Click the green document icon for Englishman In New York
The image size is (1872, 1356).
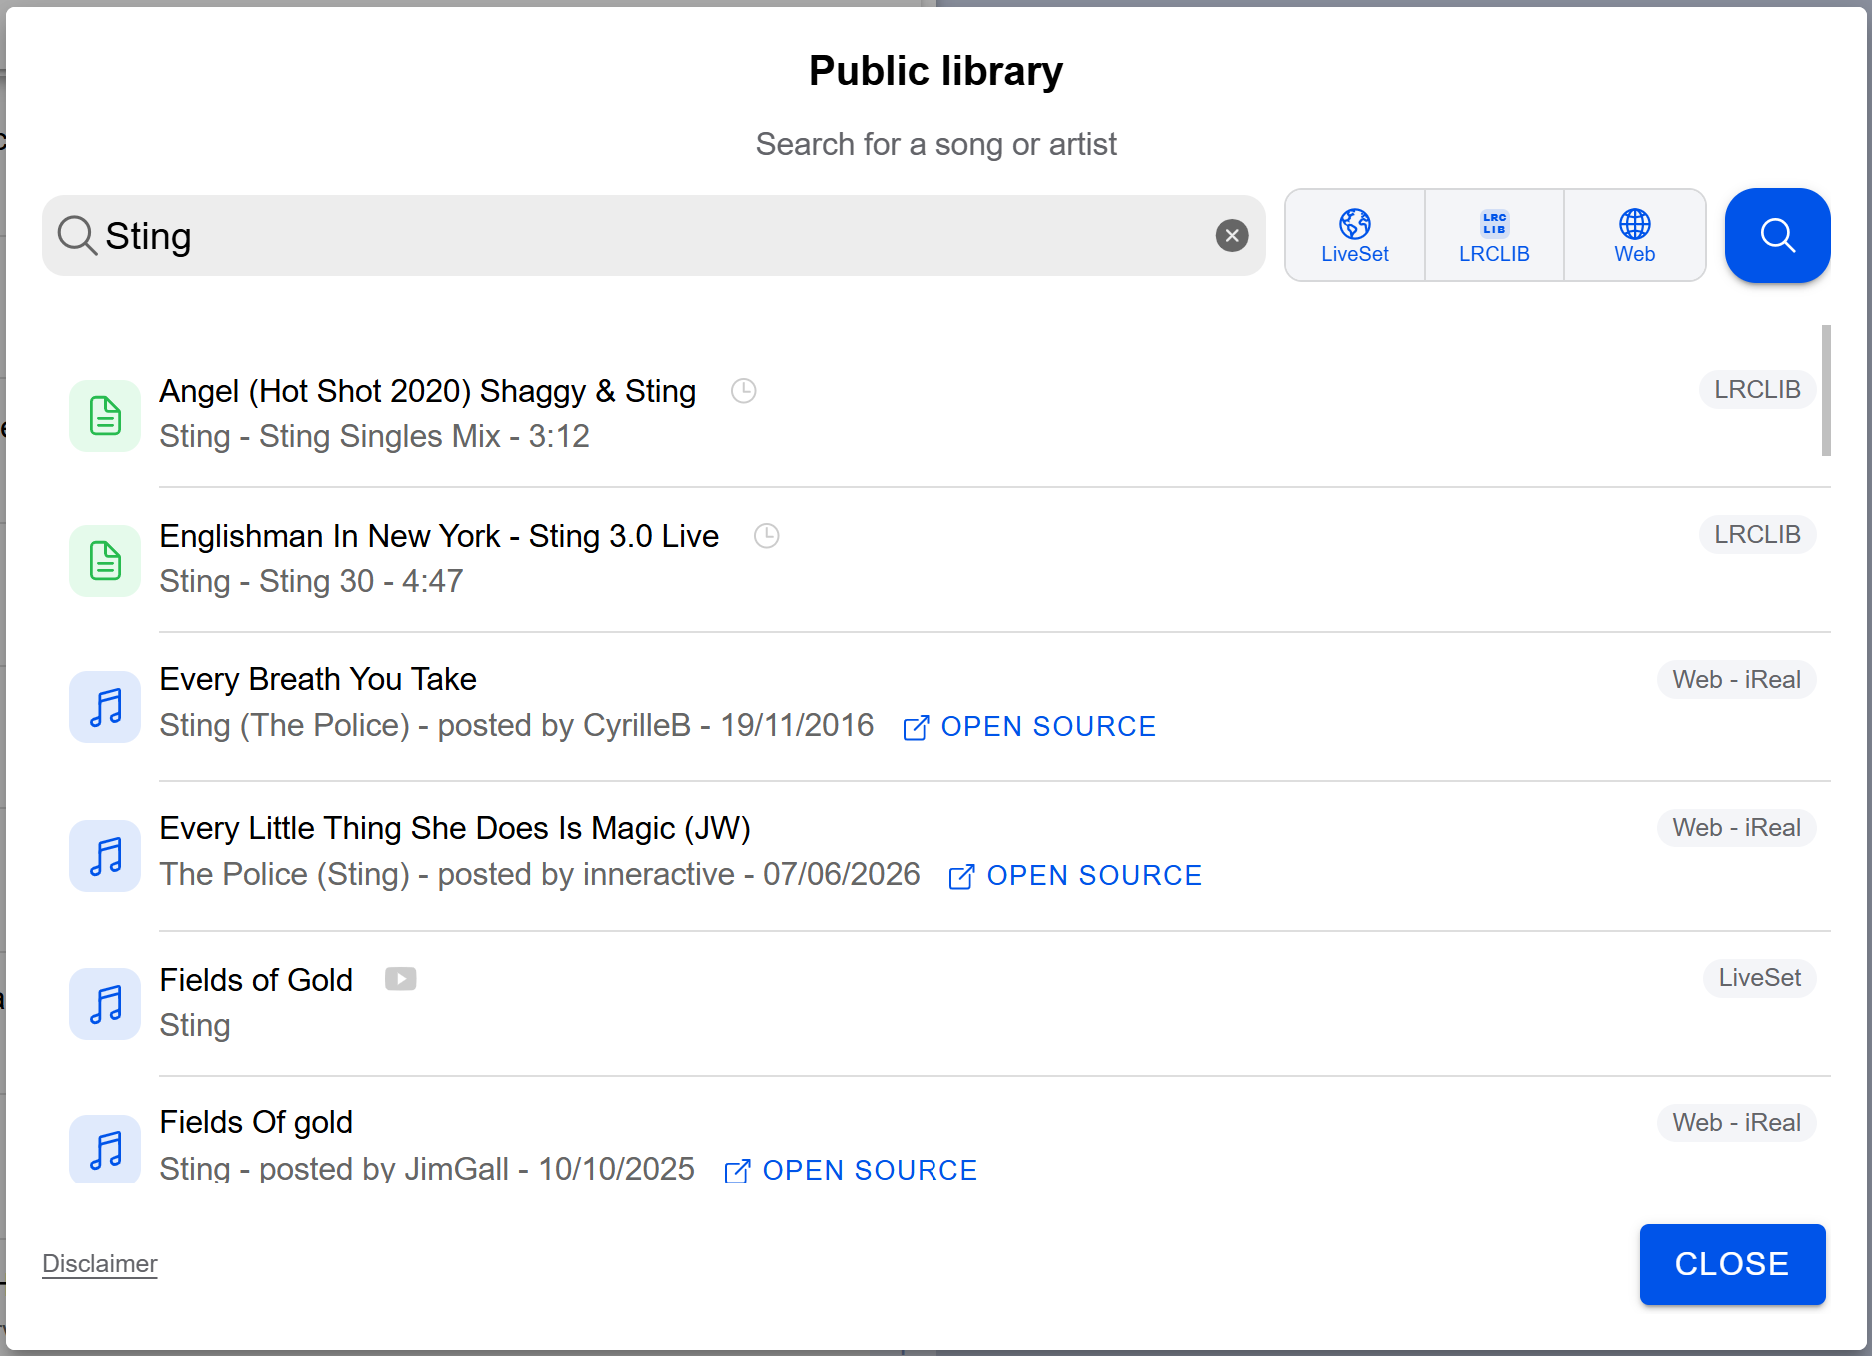tap(105, 560)
